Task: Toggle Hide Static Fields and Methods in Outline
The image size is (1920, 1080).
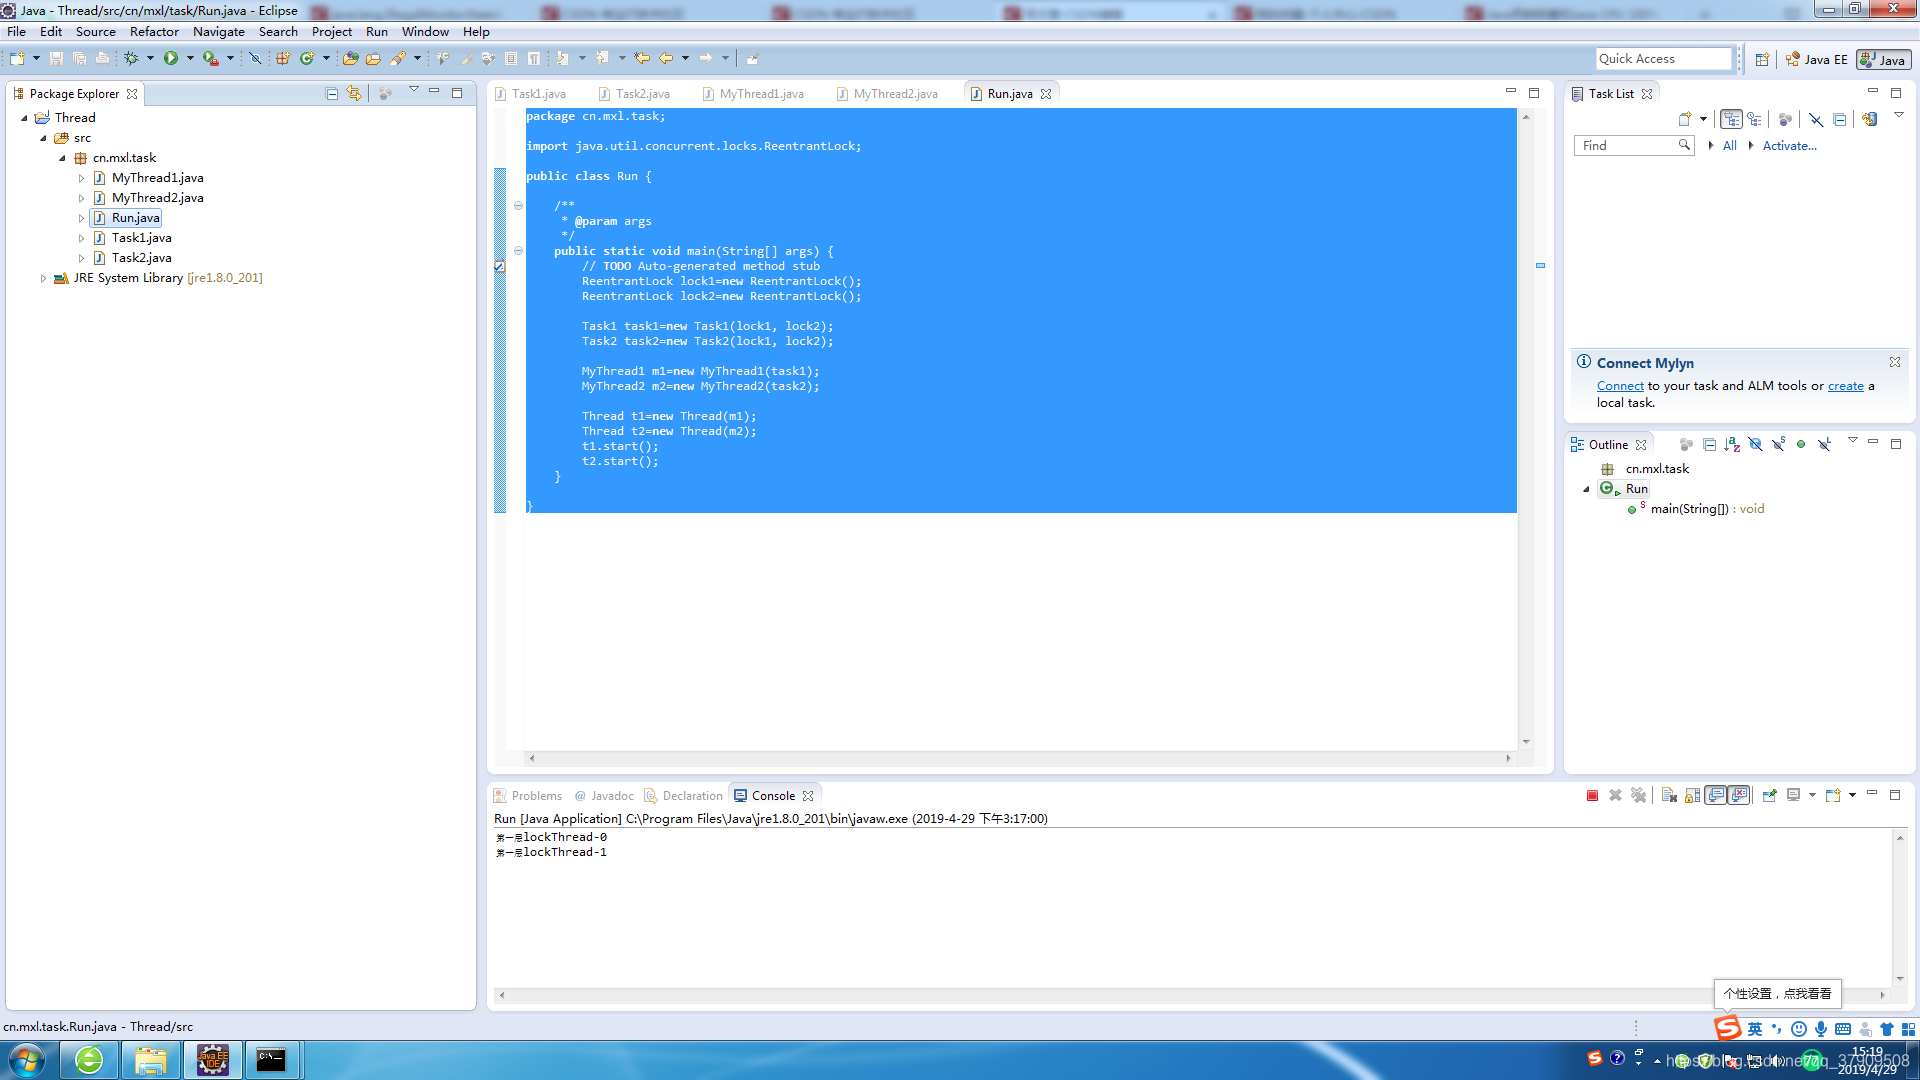Action: pyautogui.click(x=1778, y=445)
